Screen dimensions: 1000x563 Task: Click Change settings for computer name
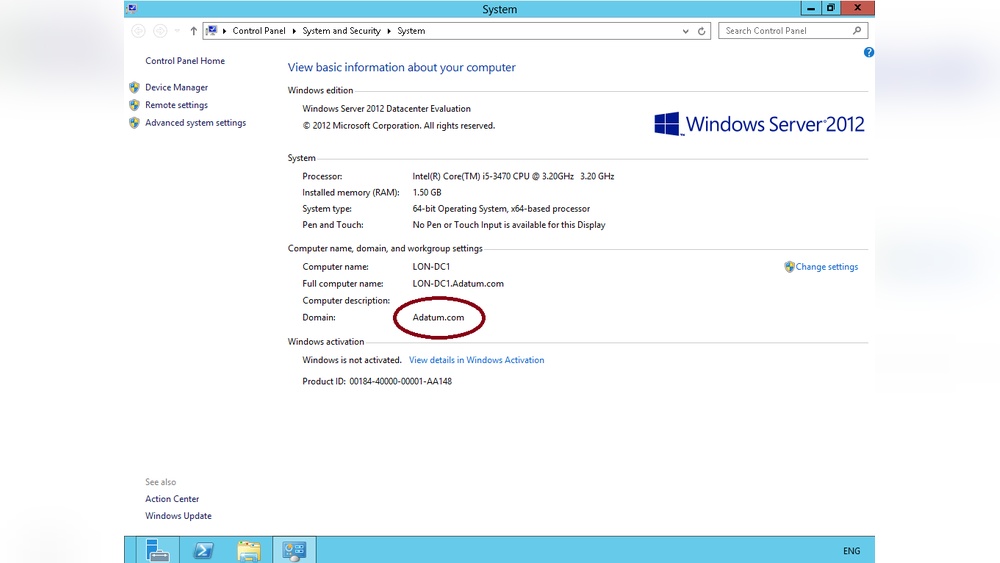click(x=827, y=267)
